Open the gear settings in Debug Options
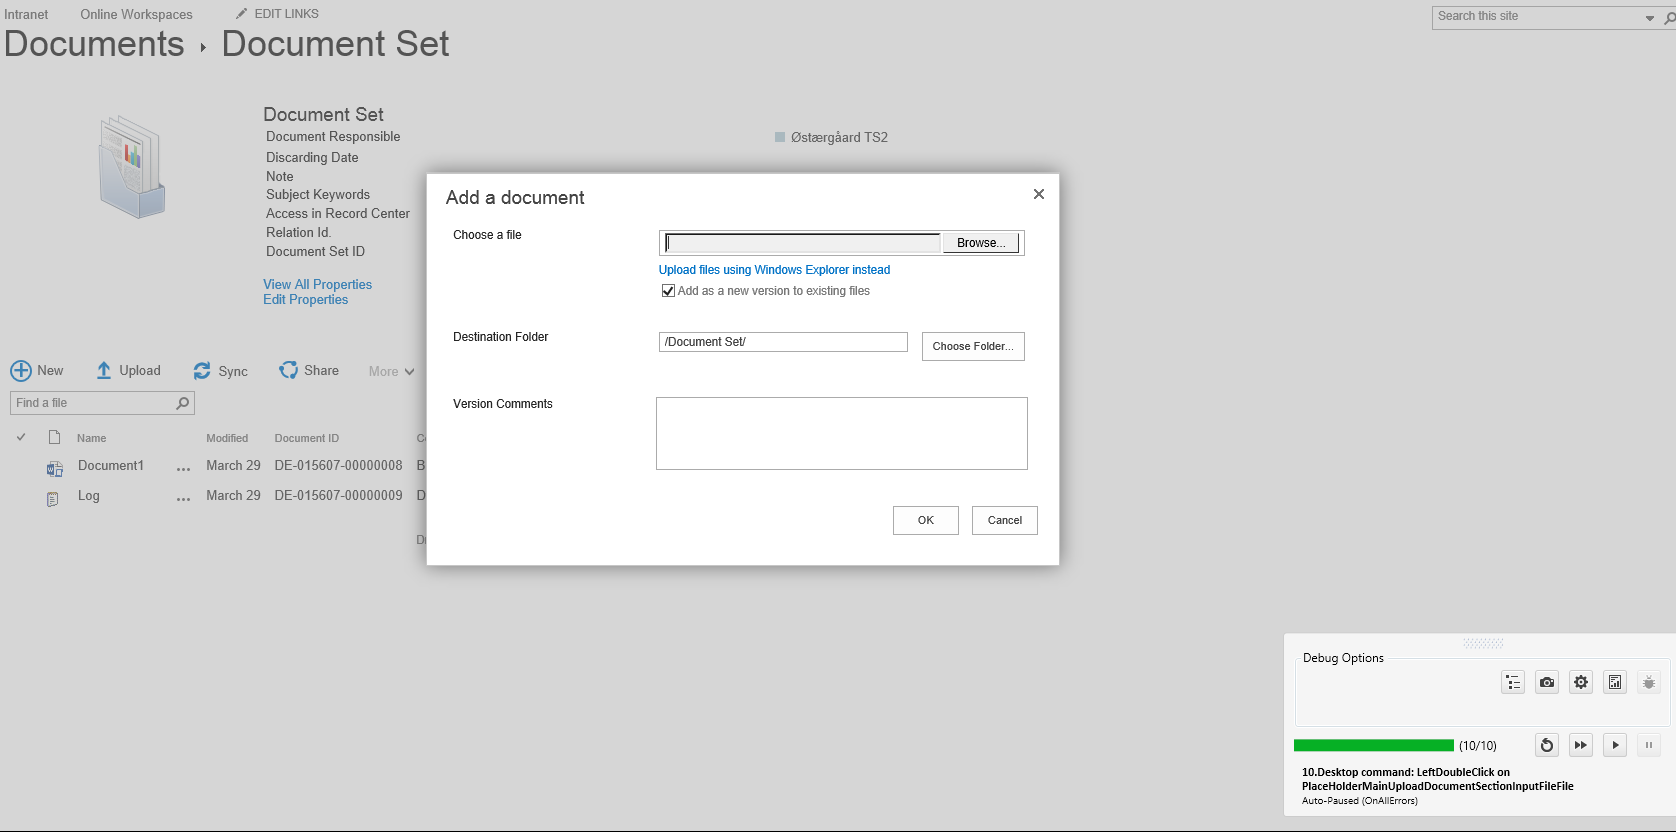The image size is (1676, 832). point(1581,682)
